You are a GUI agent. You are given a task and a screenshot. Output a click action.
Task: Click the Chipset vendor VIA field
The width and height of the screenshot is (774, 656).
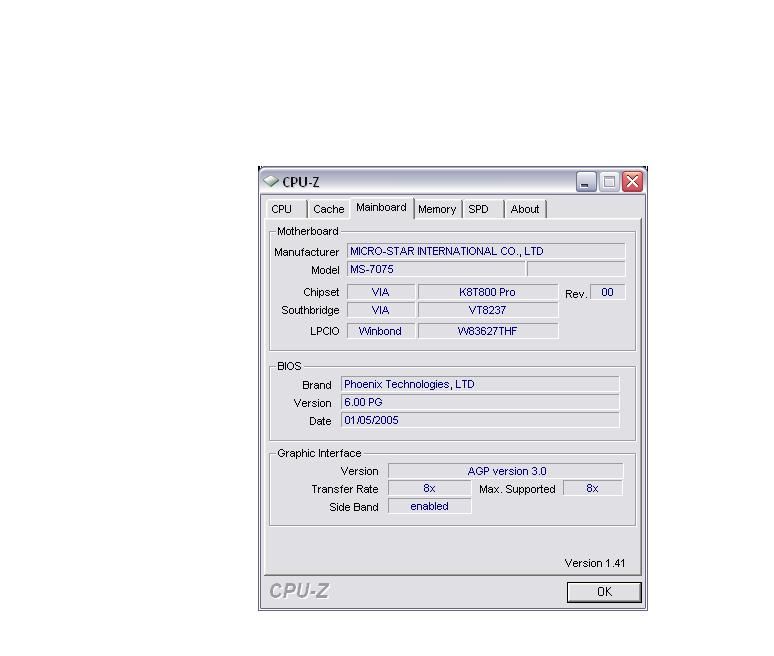click(x=381, y=292)
